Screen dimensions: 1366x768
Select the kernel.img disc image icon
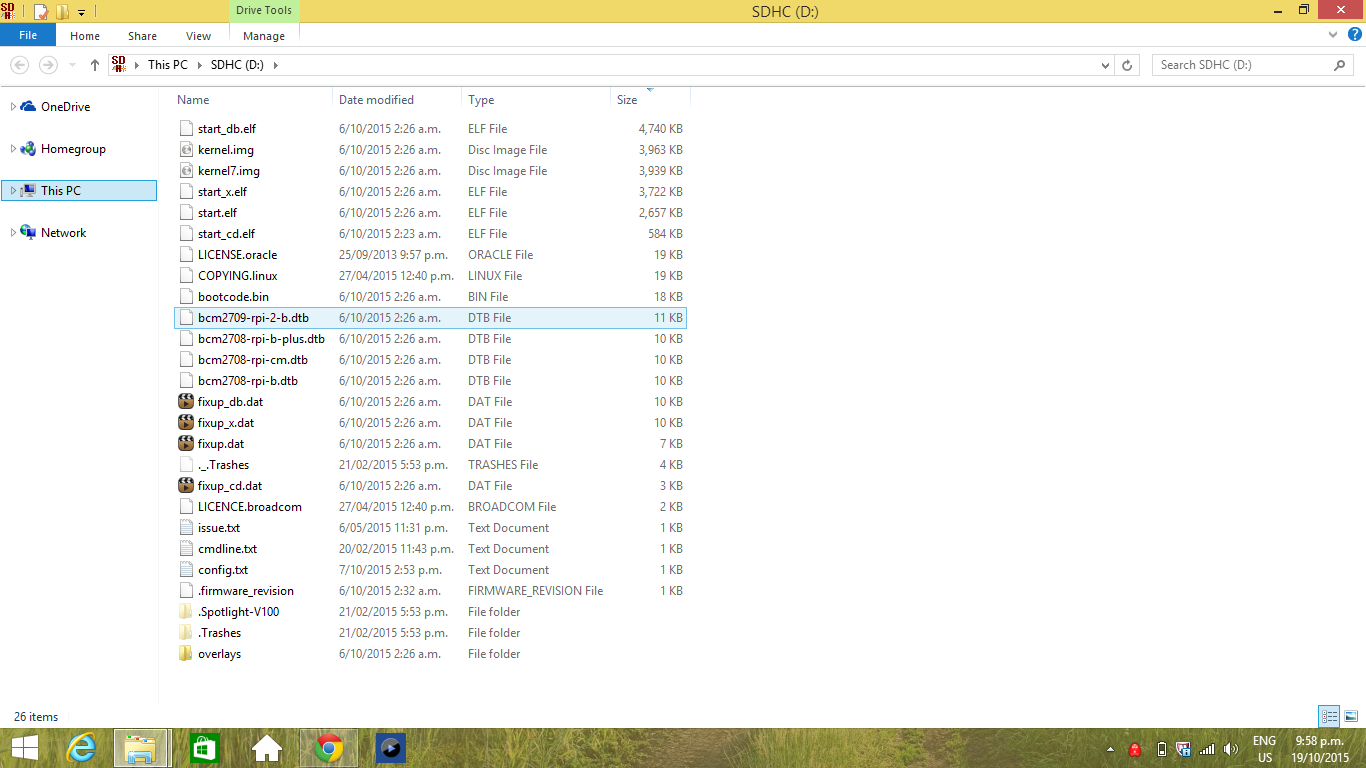pyautogui.click(x=185, y=150)
